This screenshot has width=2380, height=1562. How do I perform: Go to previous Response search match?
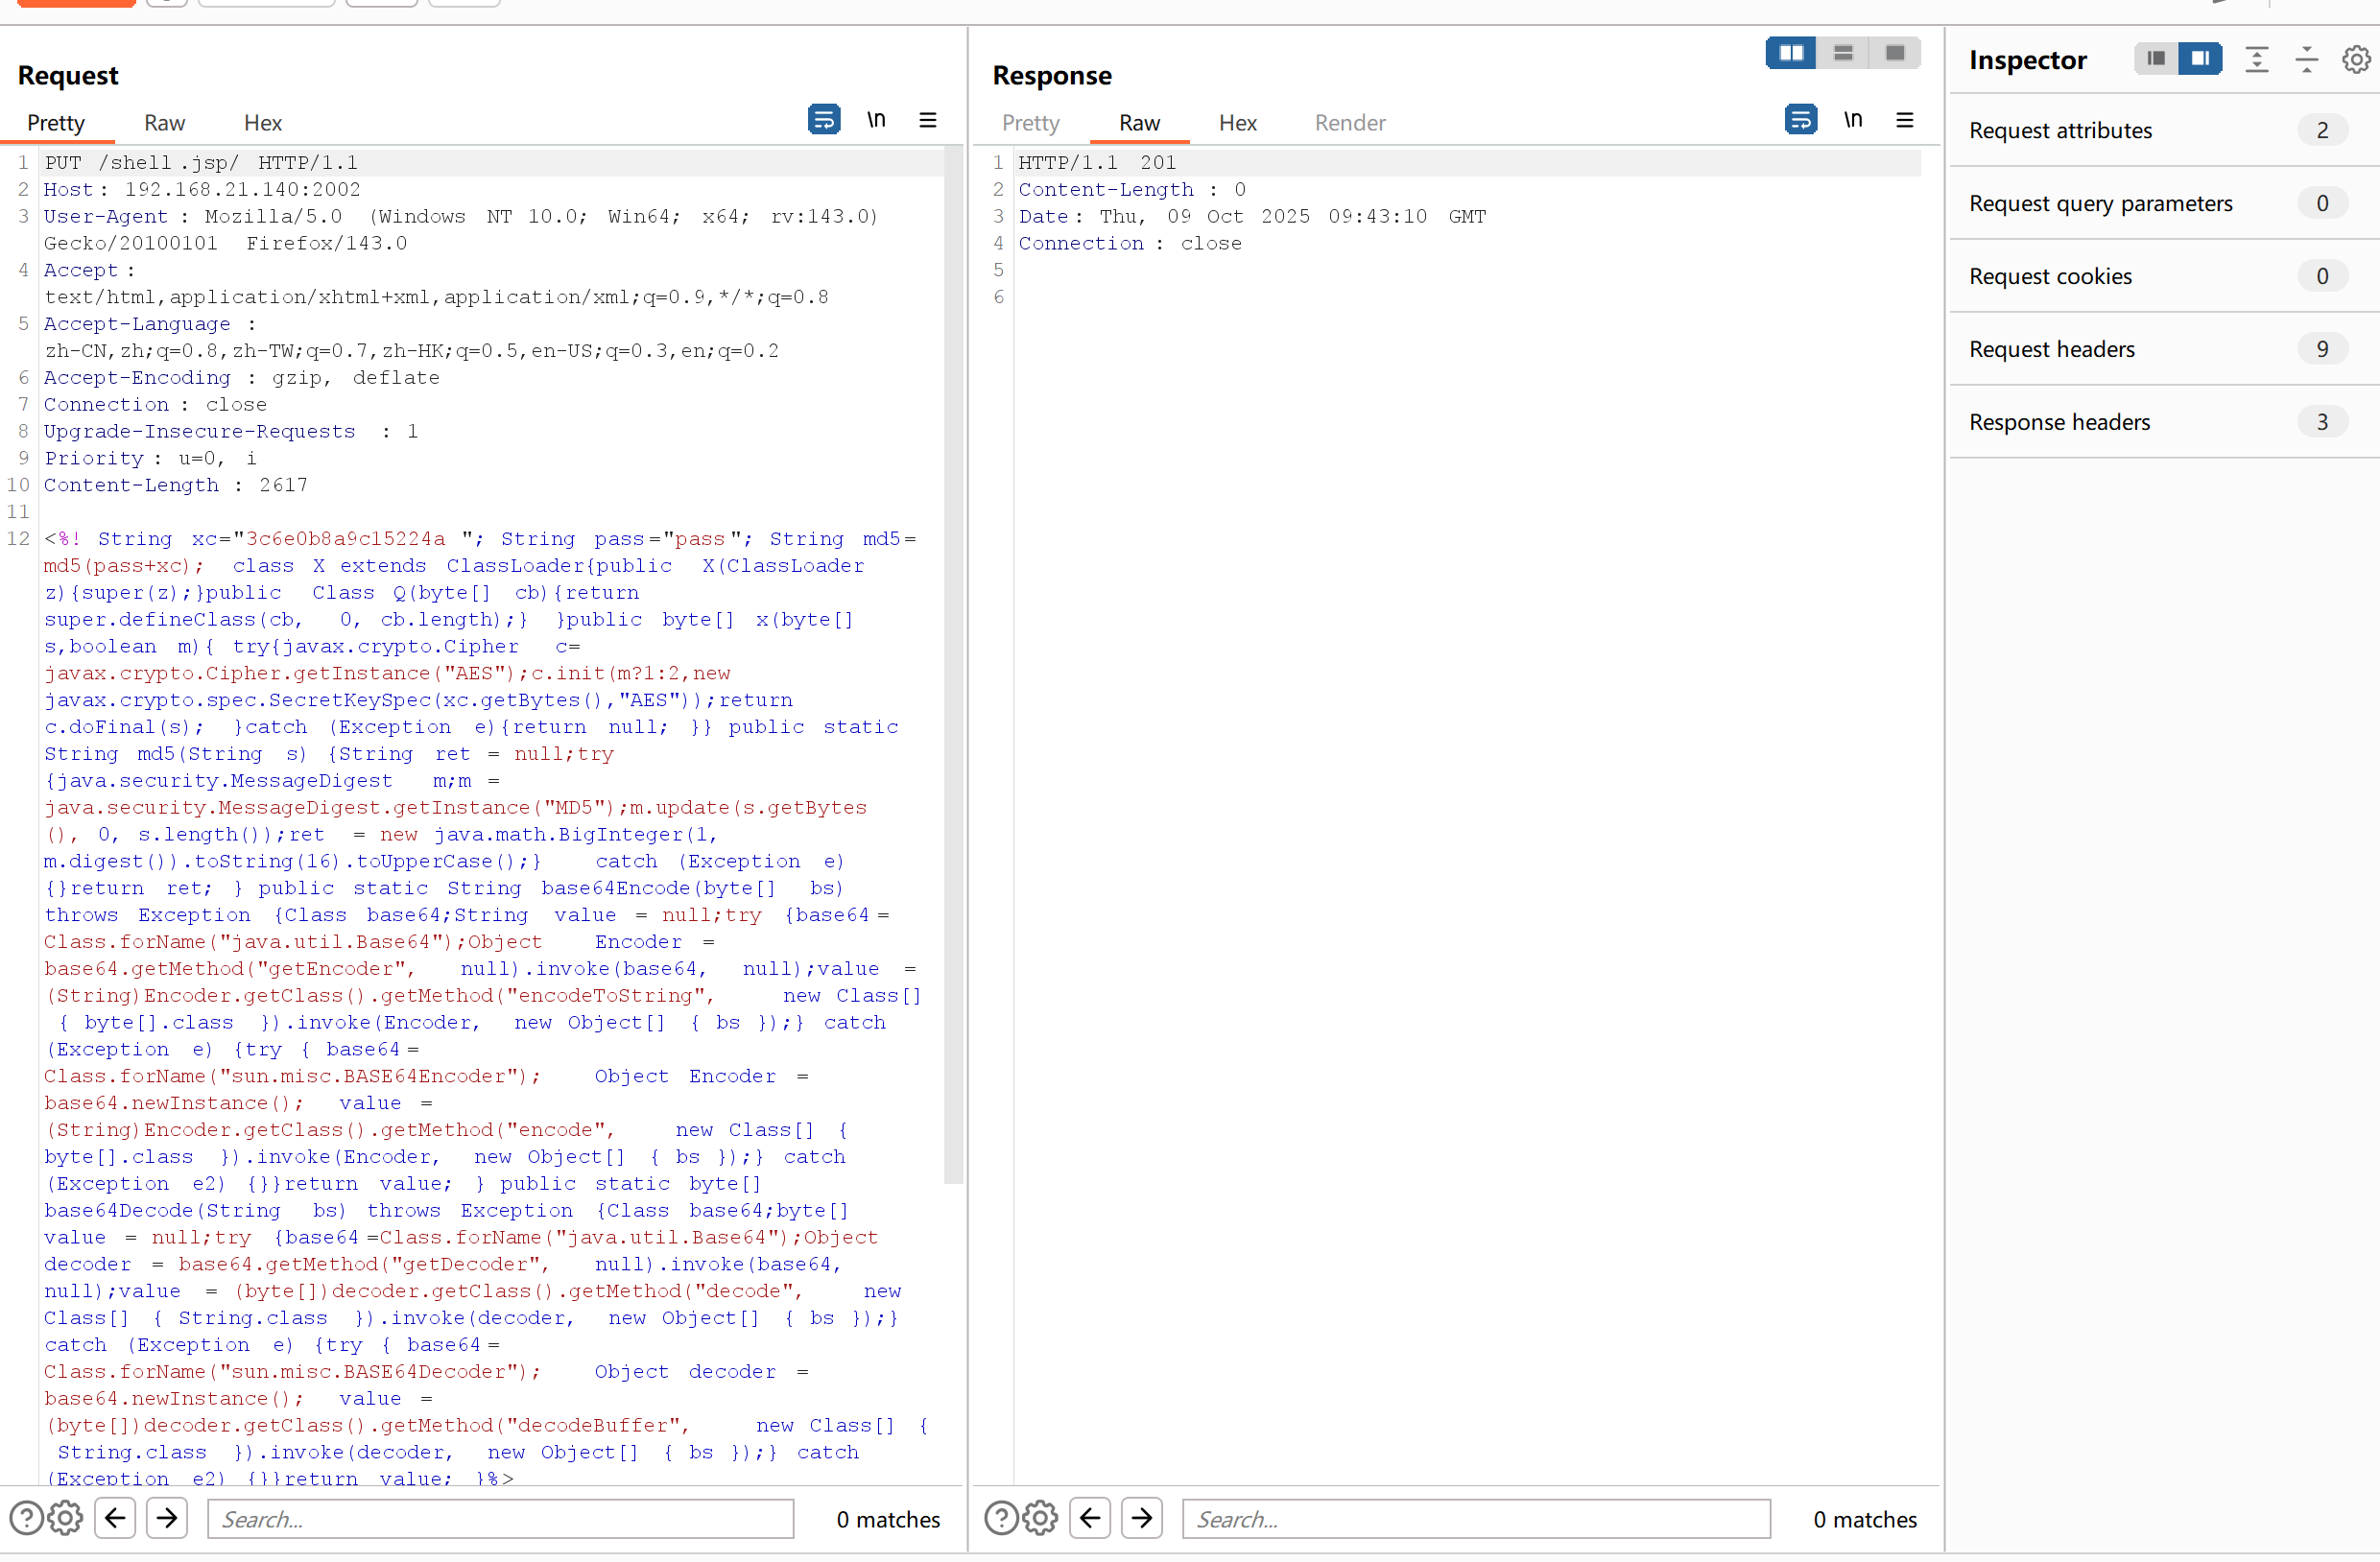1090,1518
